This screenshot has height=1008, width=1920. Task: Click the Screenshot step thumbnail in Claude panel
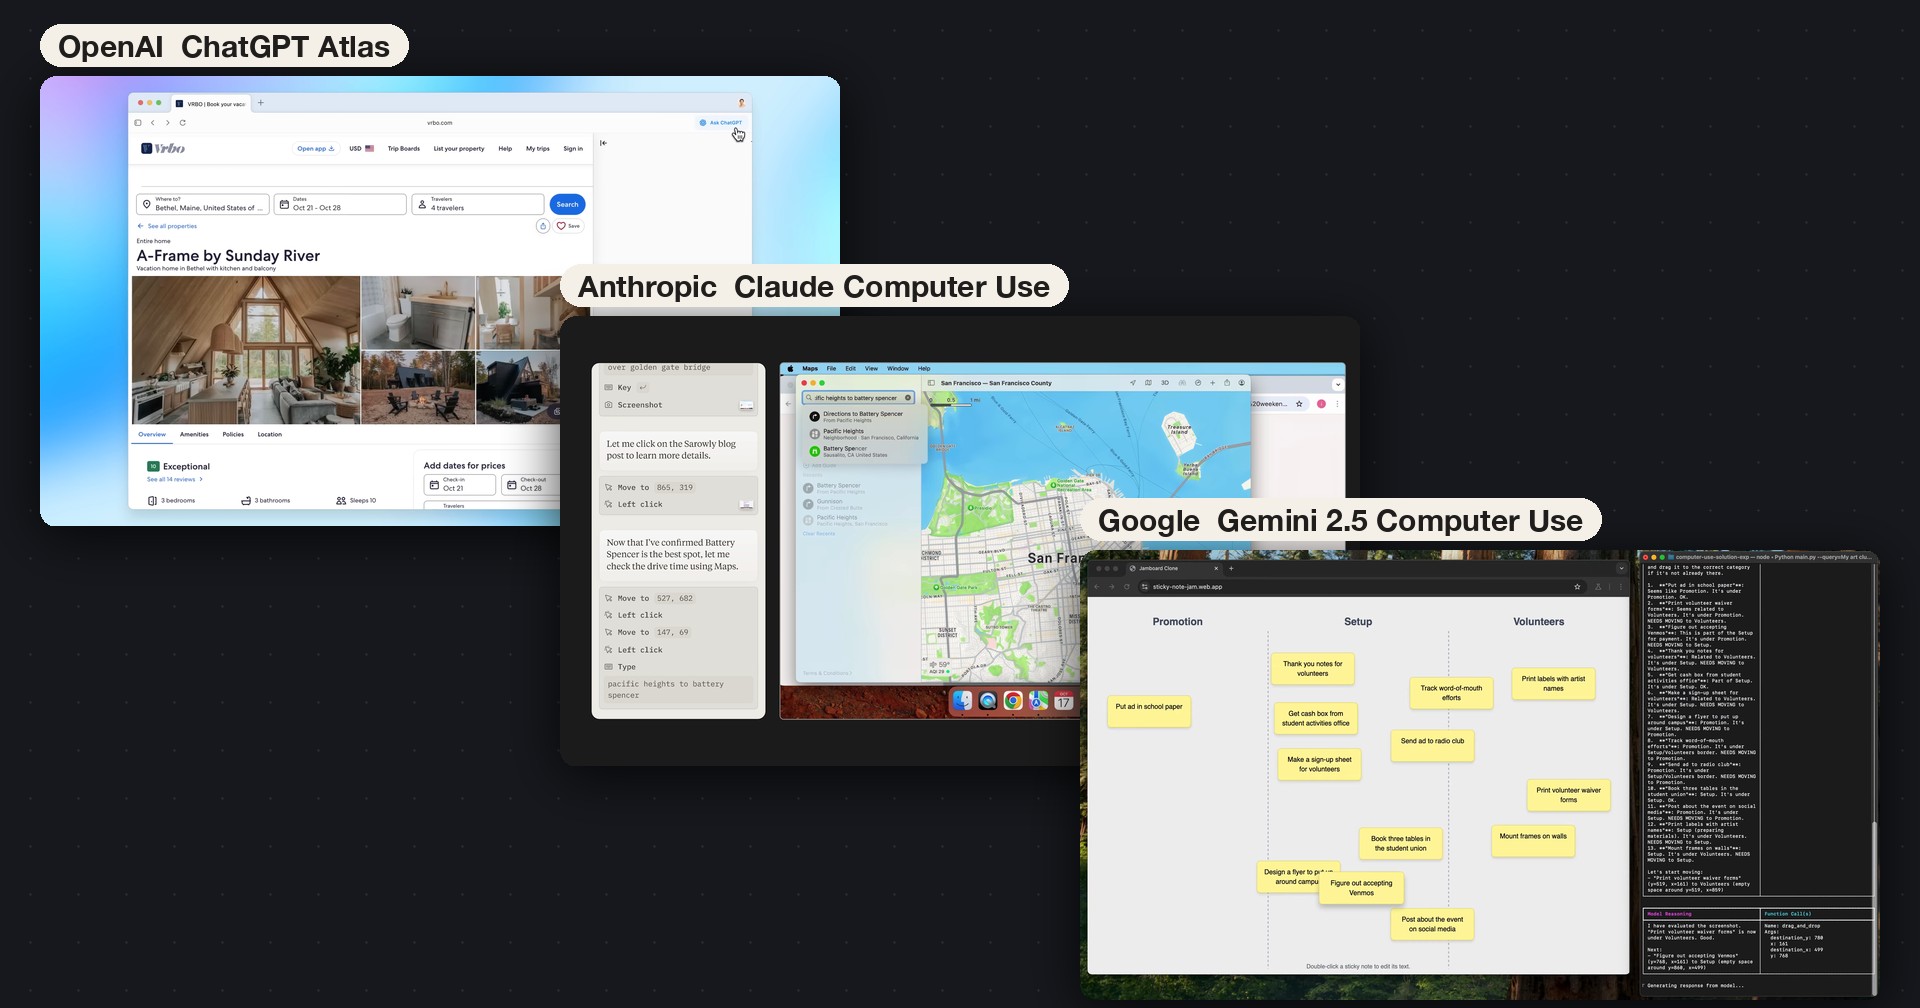(746, 405)
